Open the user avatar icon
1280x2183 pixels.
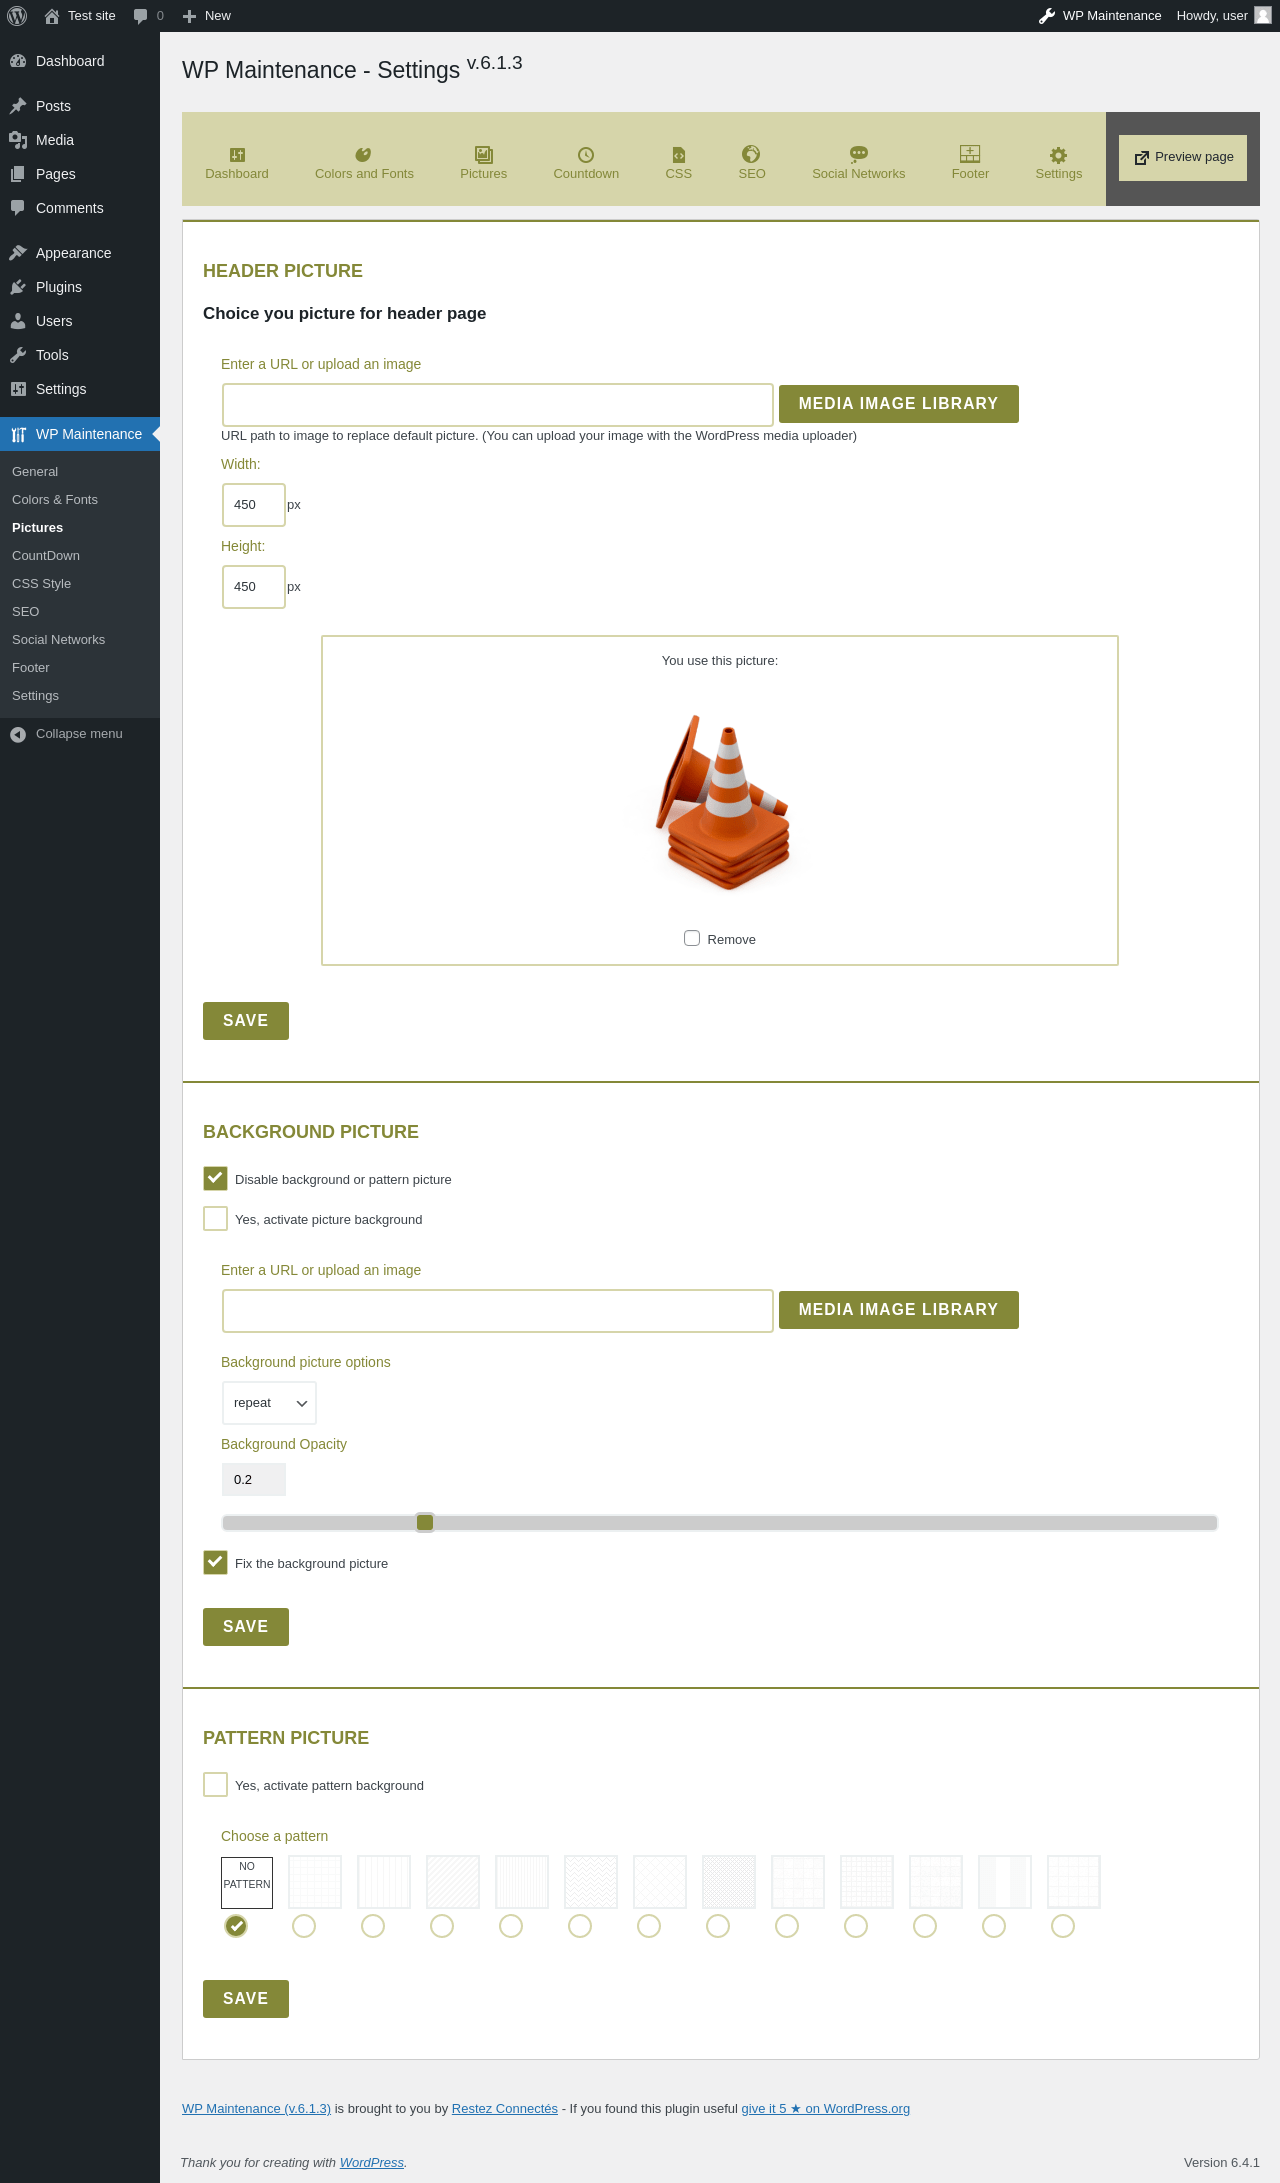coord(1263,15)
